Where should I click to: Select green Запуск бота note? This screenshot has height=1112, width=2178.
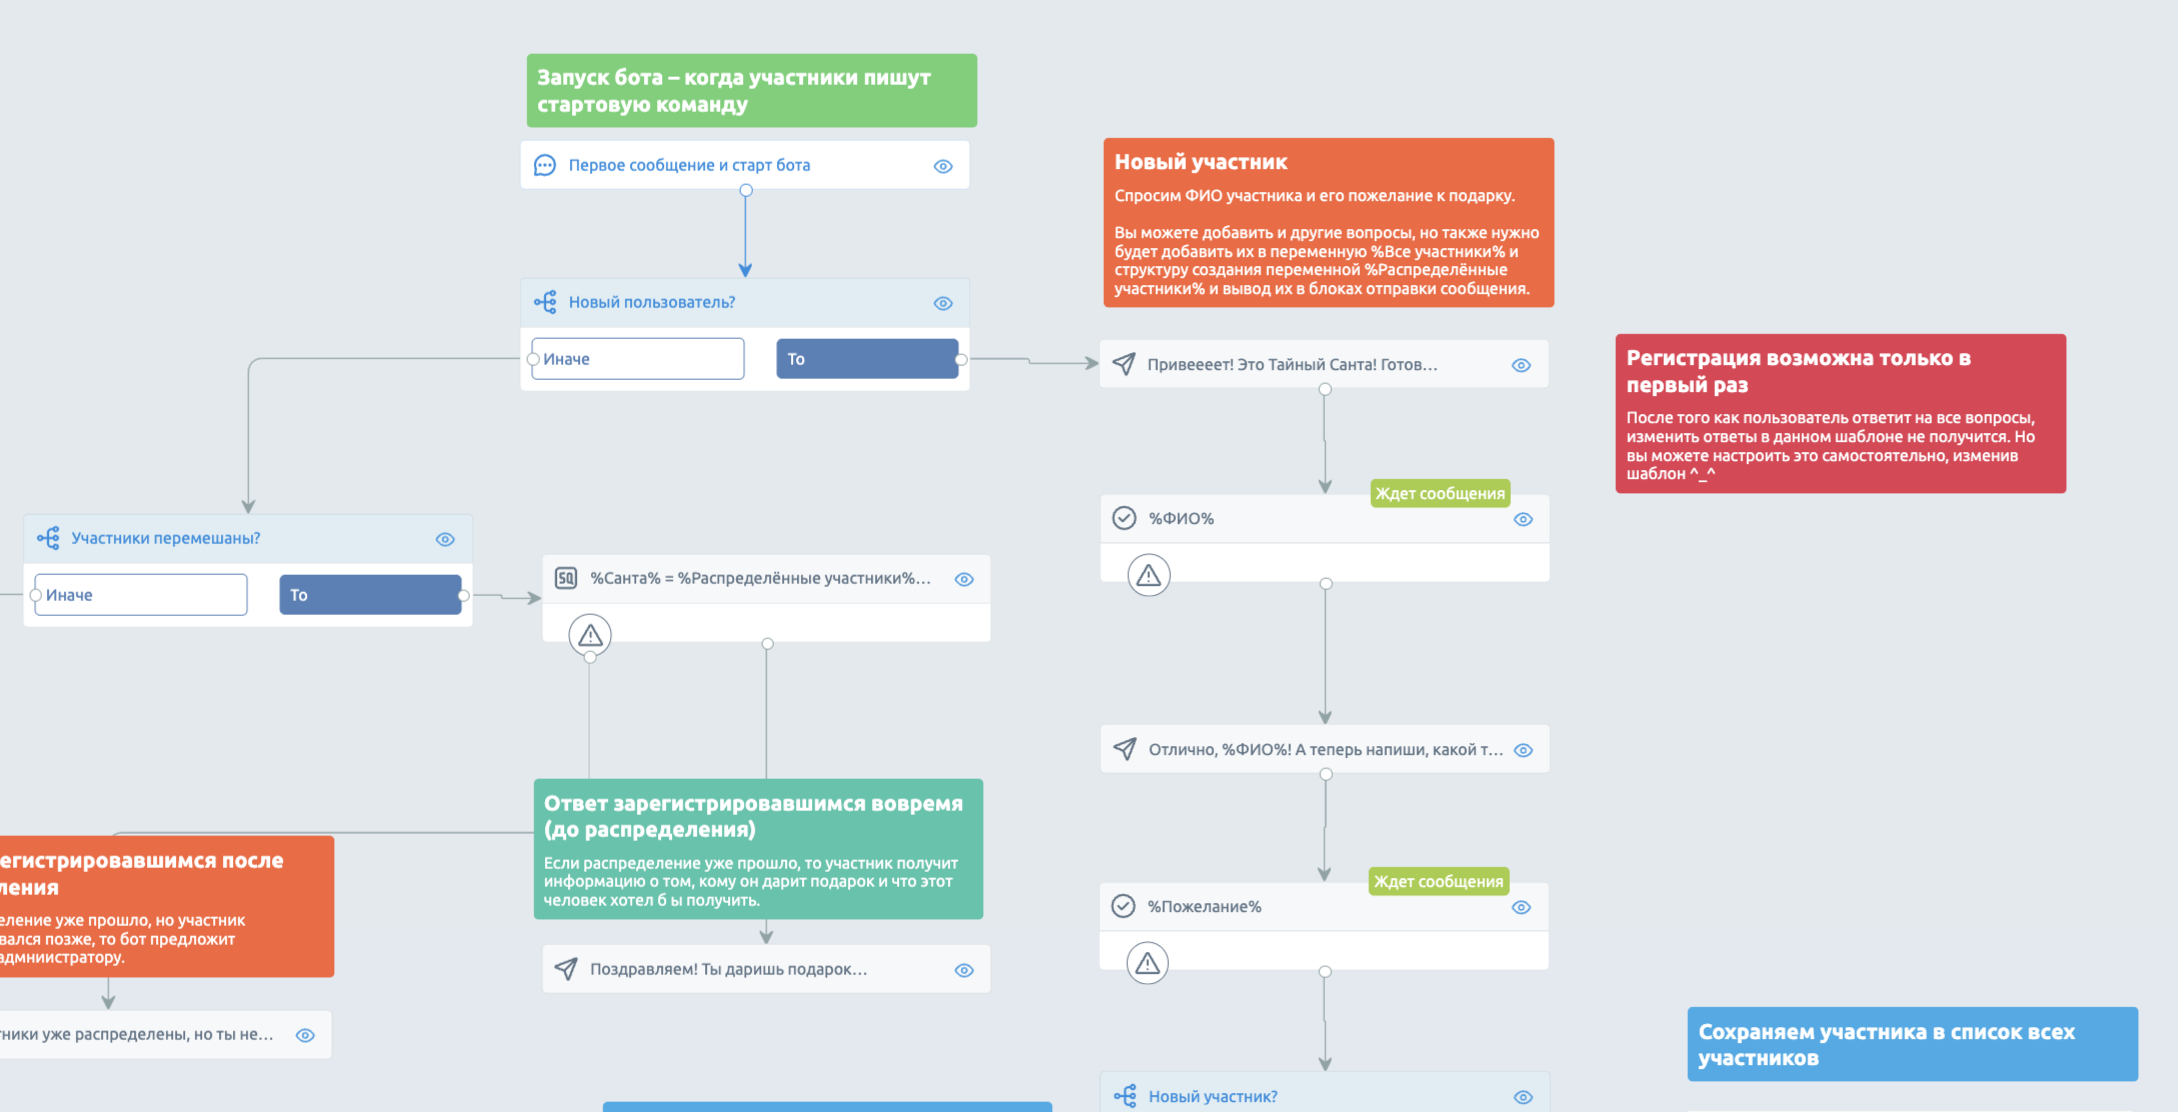point(752,91)
